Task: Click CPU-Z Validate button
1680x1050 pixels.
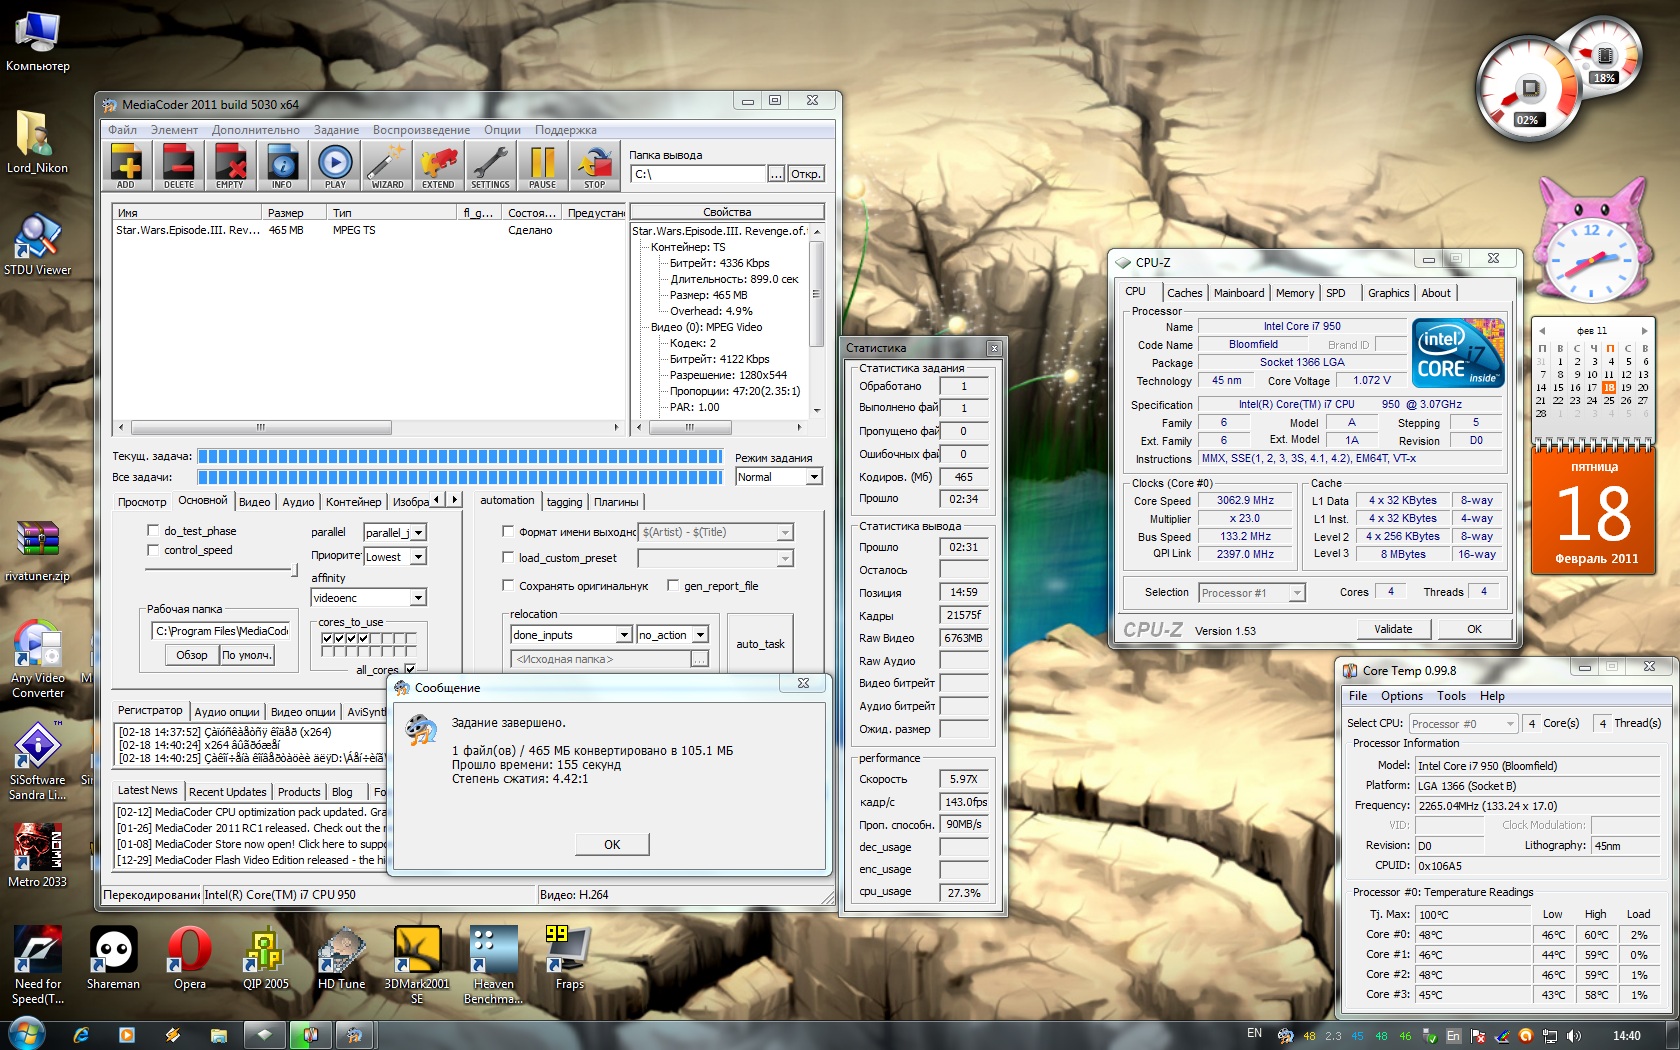Action: click(x=1393, y=629)
